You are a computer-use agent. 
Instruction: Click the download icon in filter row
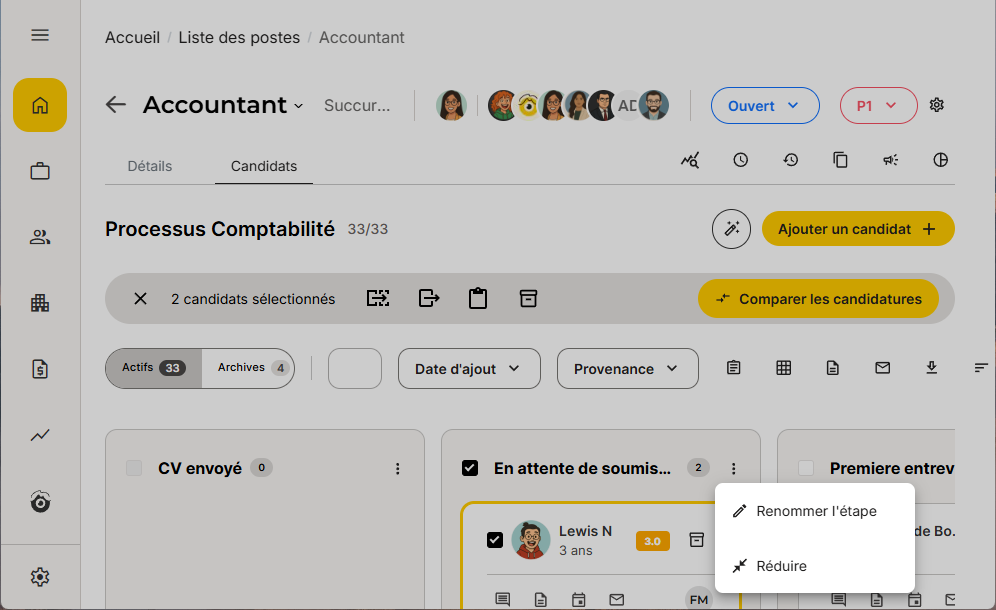932,368
